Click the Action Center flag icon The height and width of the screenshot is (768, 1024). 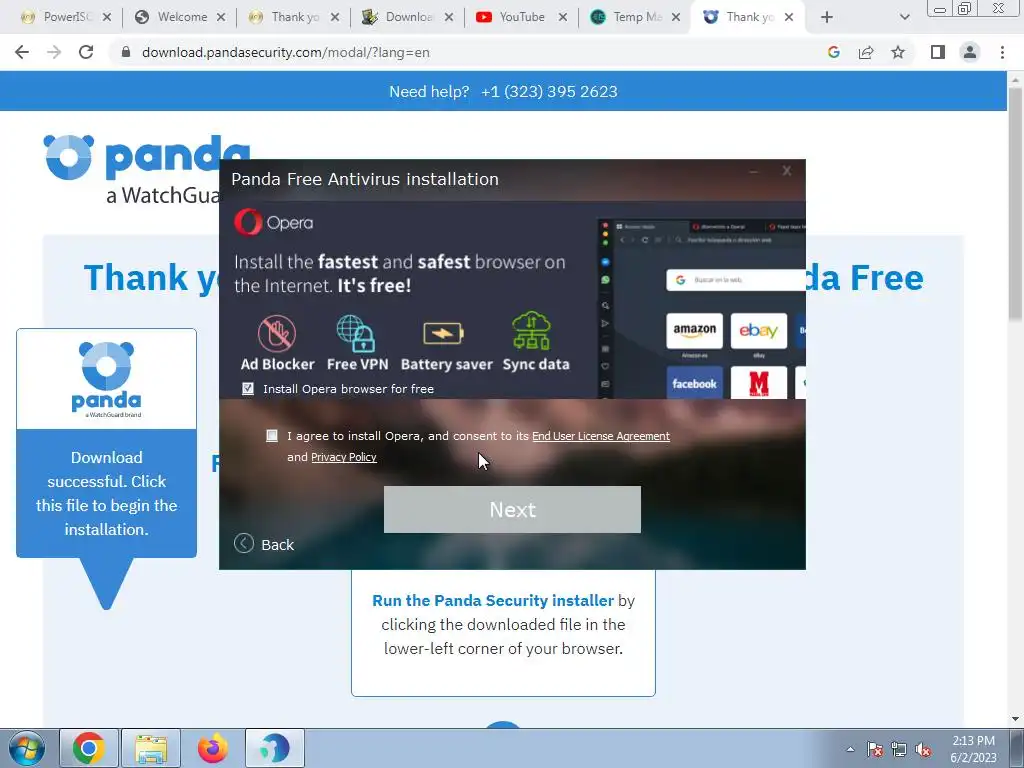tap(875, 749)
